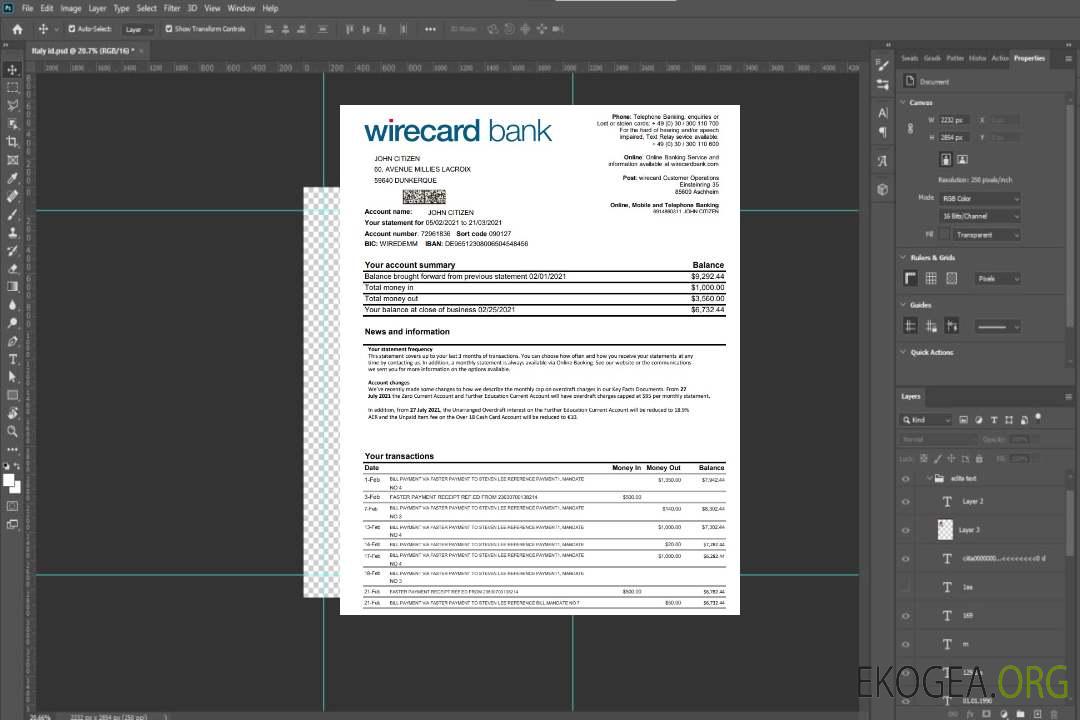Filter layers by pixel layer icon
1080x720 pixels.
click(x=963, y=420)
